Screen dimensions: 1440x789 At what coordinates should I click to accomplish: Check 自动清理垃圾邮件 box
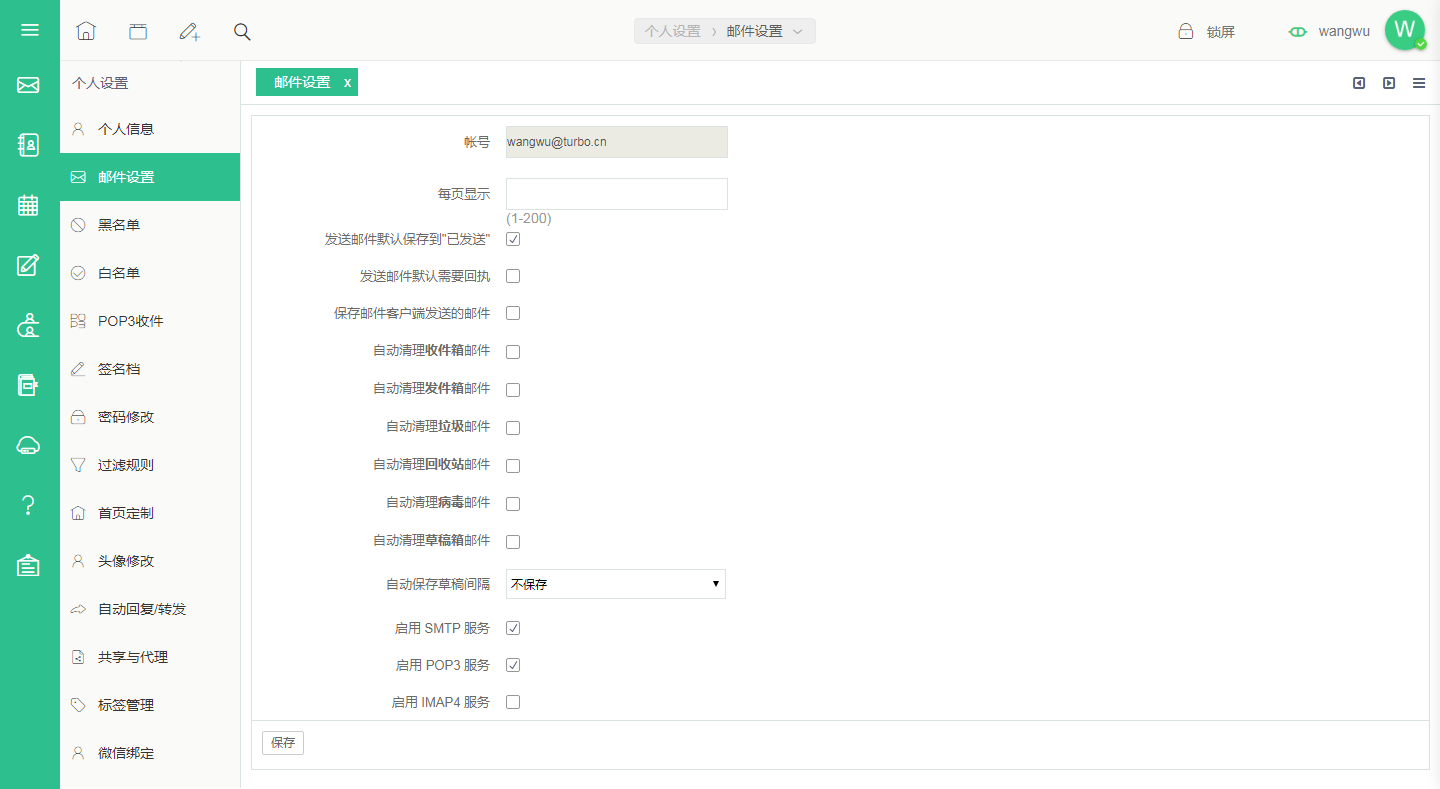pyautogui.click(x=513, y=428)
